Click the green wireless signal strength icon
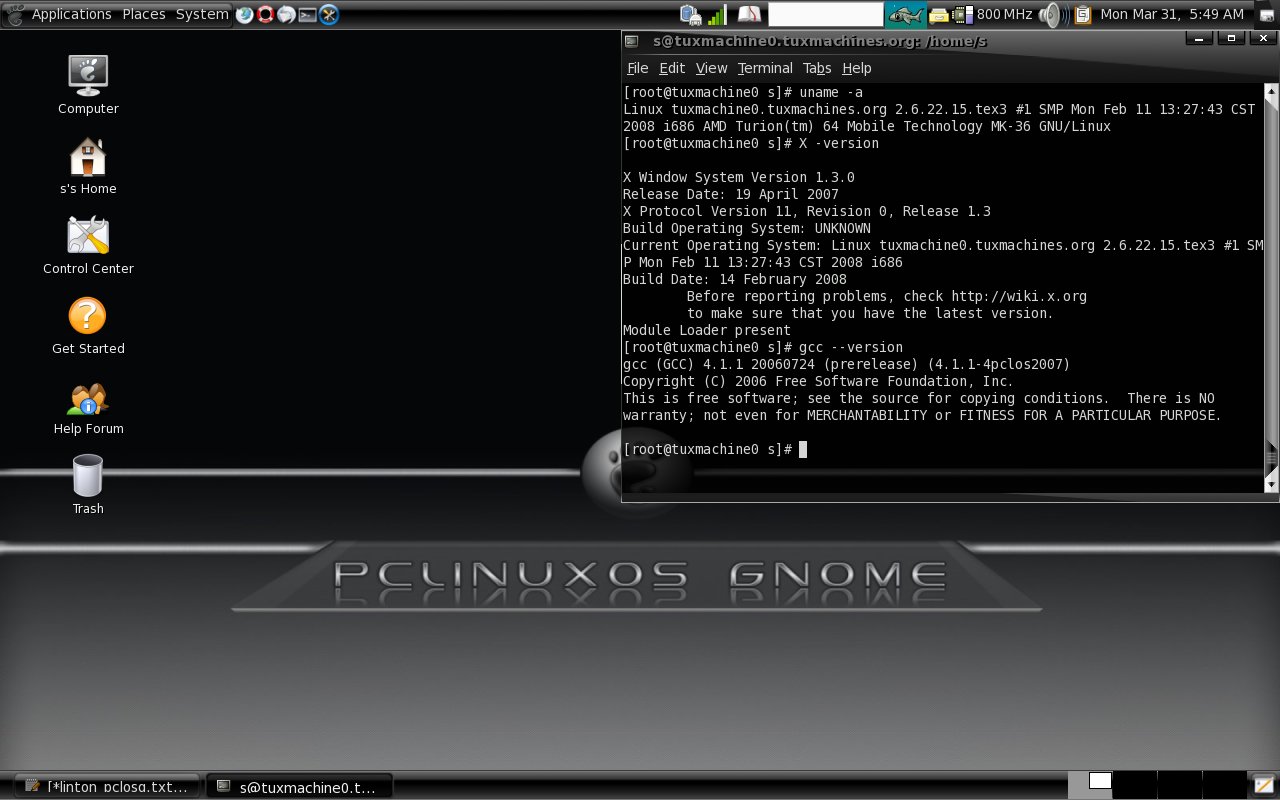Viewport: 1280px width, 800px height. pyautogui.click(x=717, y=14)
